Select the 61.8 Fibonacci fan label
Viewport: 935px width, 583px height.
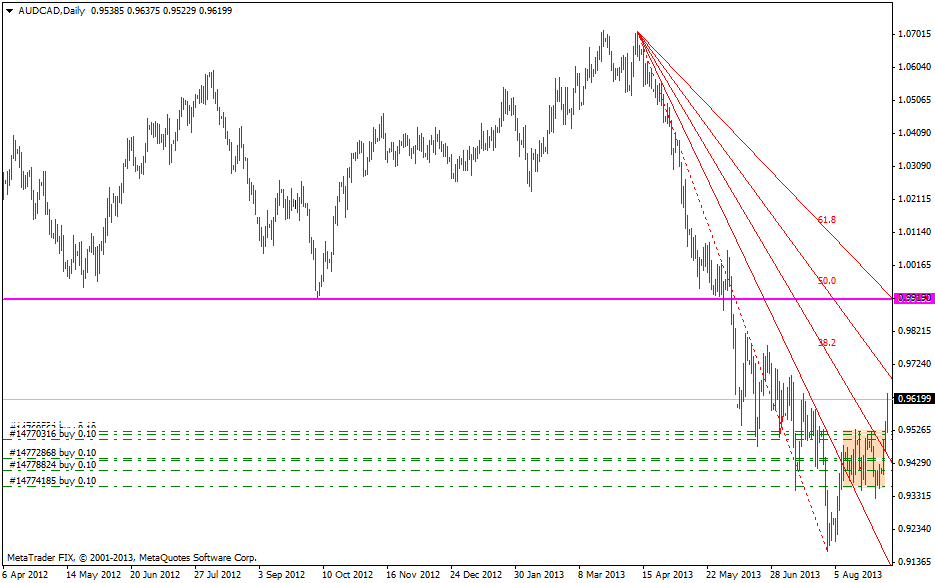(x=825, y=219)
